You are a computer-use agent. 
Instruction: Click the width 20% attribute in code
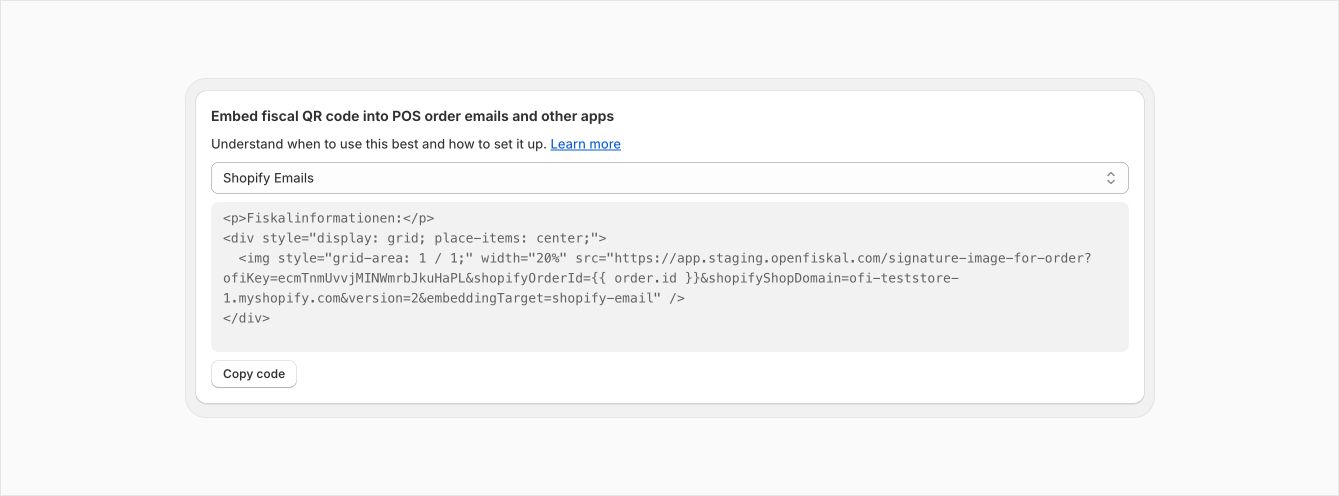coord(529,258)
